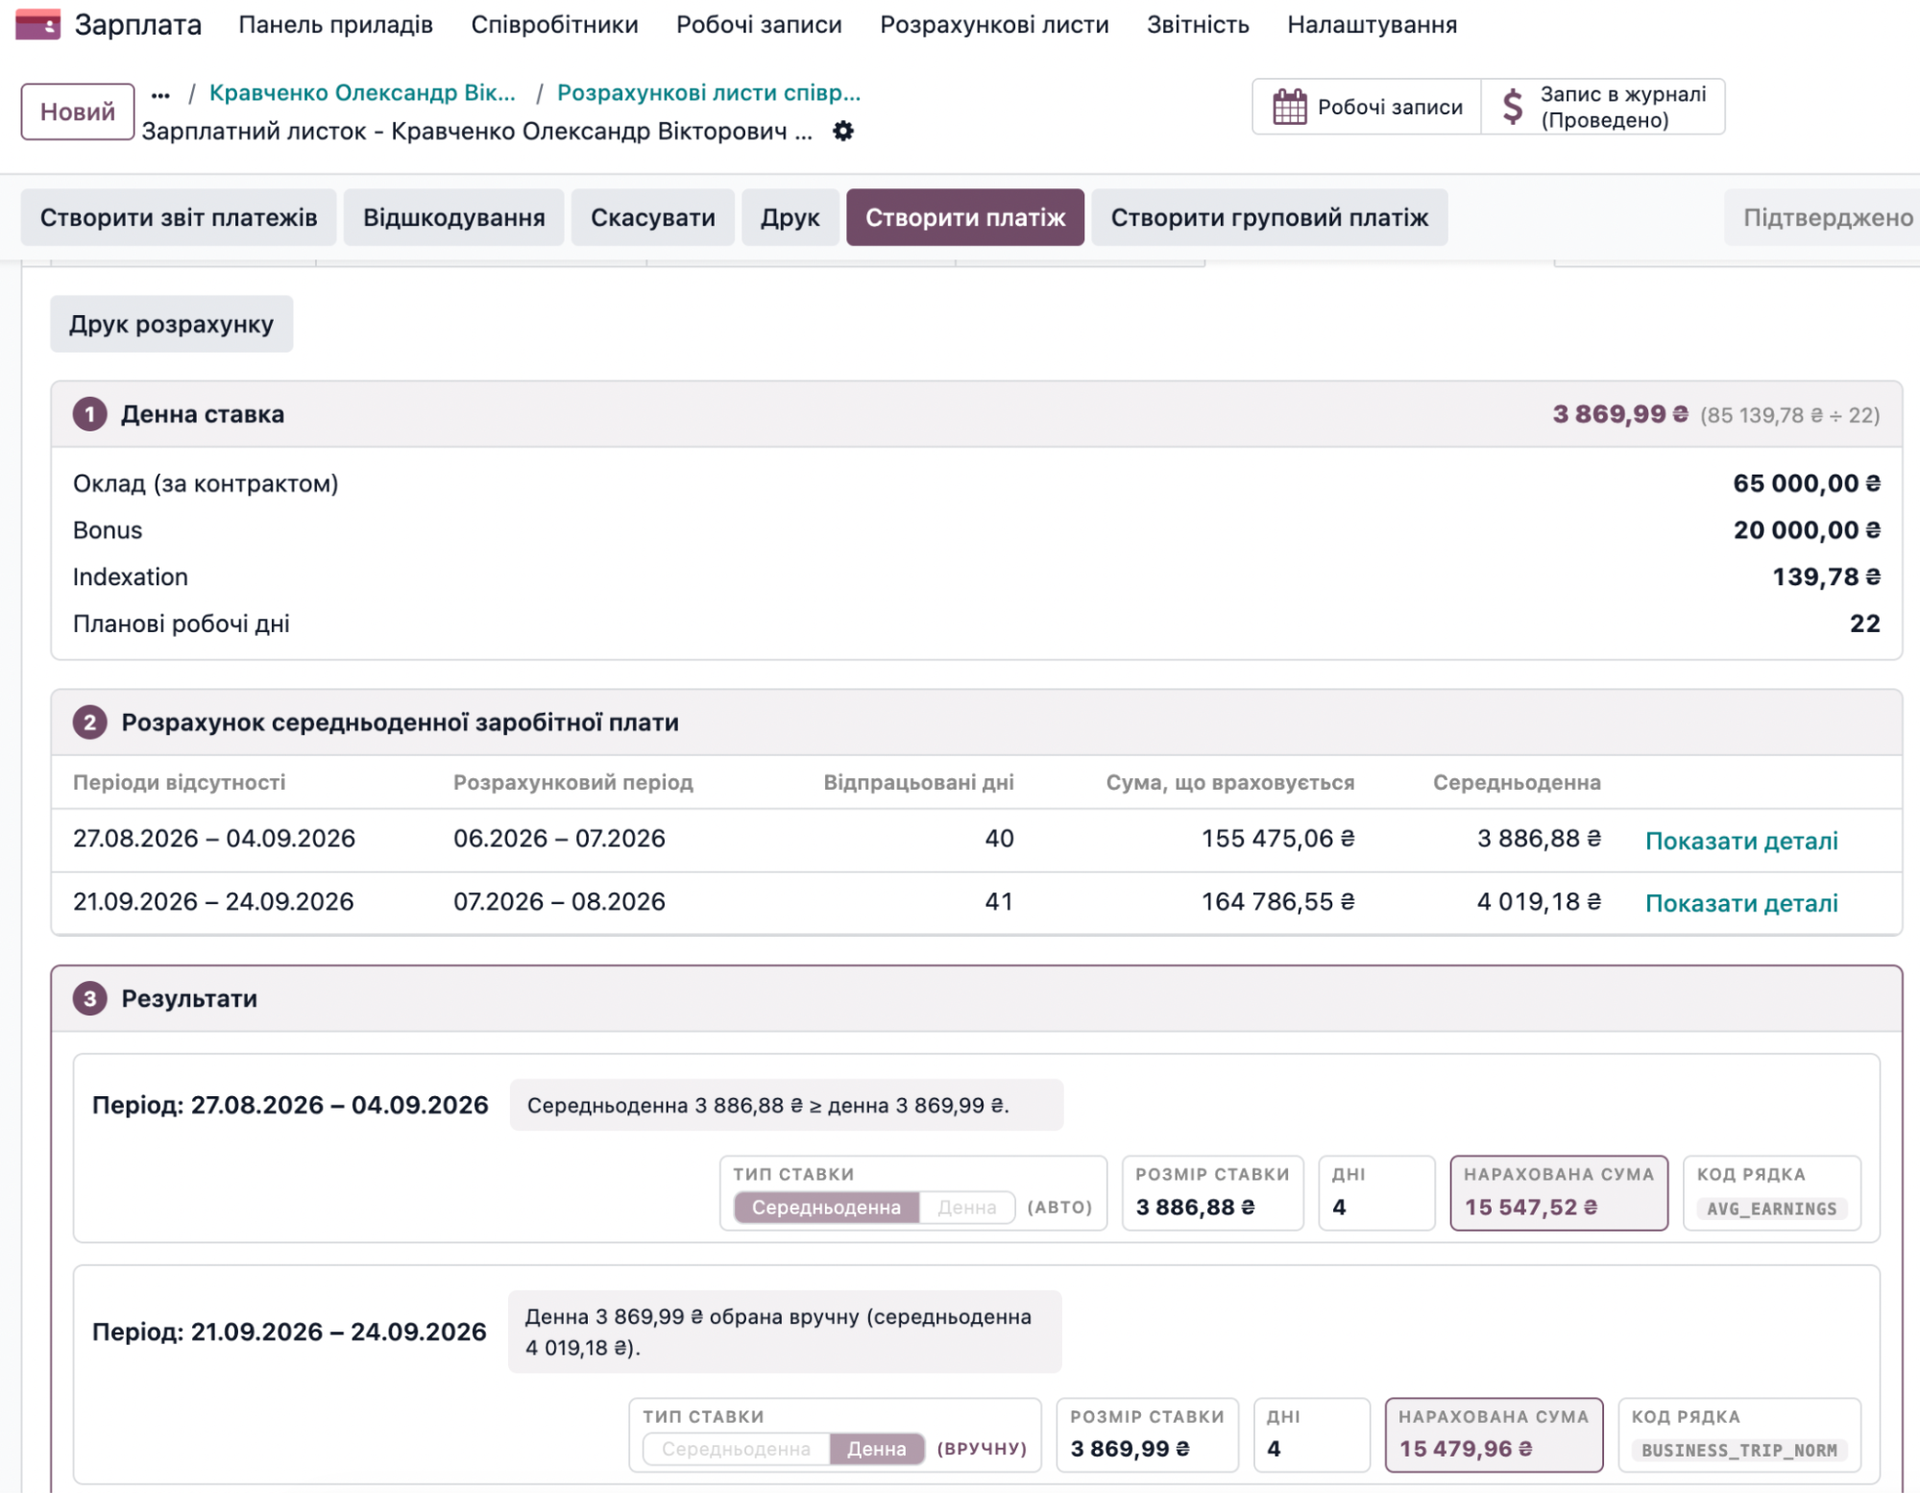1920x1493 pixels.
Task: Click Скасувати button
Action: tap(653, 217)
